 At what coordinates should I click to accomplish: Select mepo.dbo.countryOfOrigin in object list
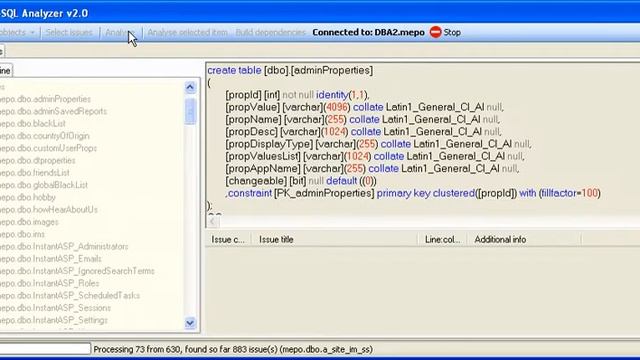click(x=44, y=136)
